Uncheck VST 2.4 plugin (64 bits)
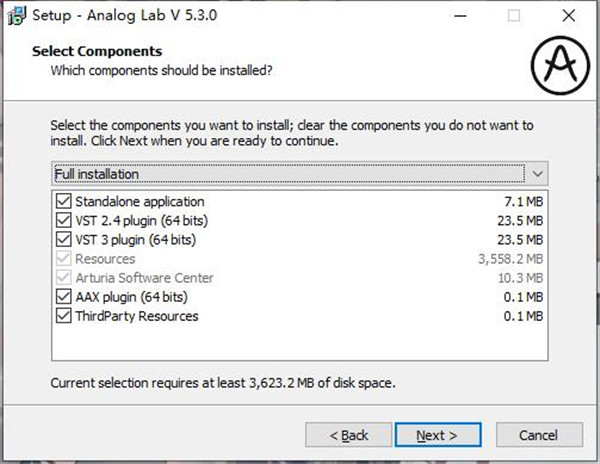Screen dimensions: 600x464 tap(64, 220)
